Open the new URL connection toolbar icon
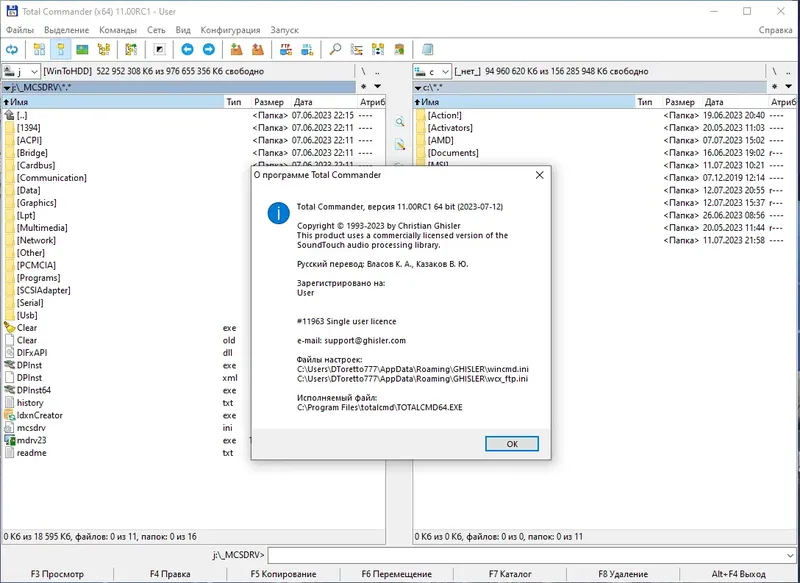This screenshot has width=800, height=583. (307, 49)
